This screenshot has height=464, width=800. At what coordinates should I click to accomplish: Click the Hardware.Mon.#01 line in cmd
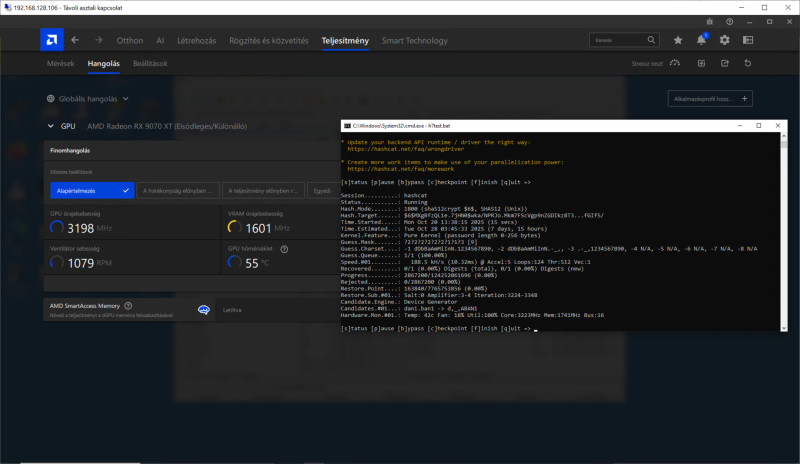click(x=472, y=315)
